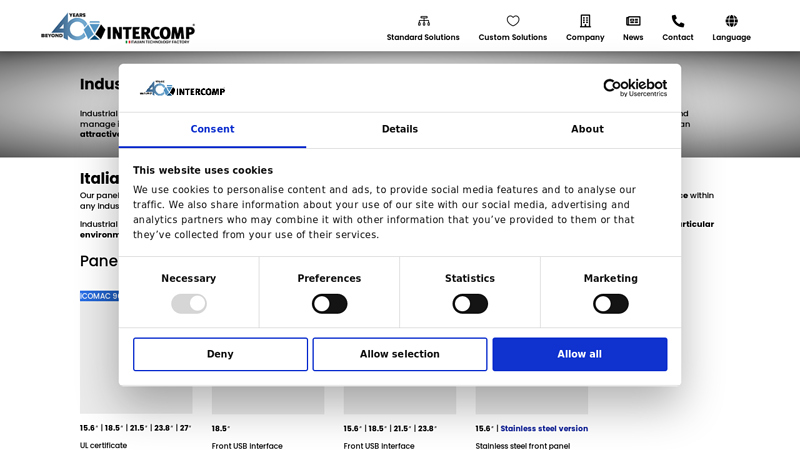This screenshot has width=800, height=450.
Task: Click the Intercomp logo in header
Action: click(x=118, y=28)
